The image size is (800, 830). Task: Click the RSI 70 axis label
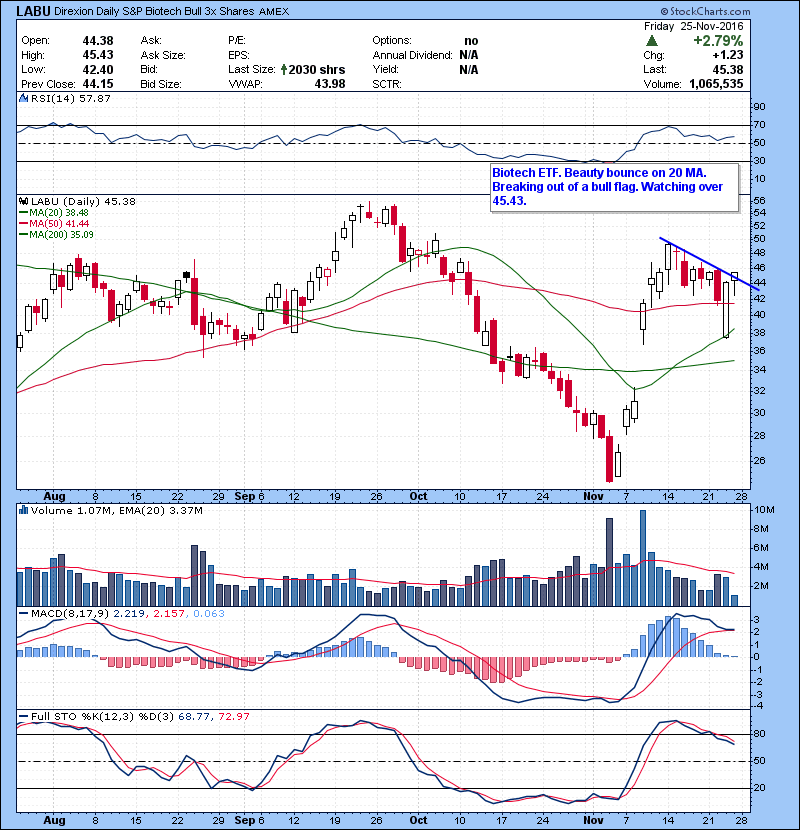pyautogui.click(x=759, y=125)
